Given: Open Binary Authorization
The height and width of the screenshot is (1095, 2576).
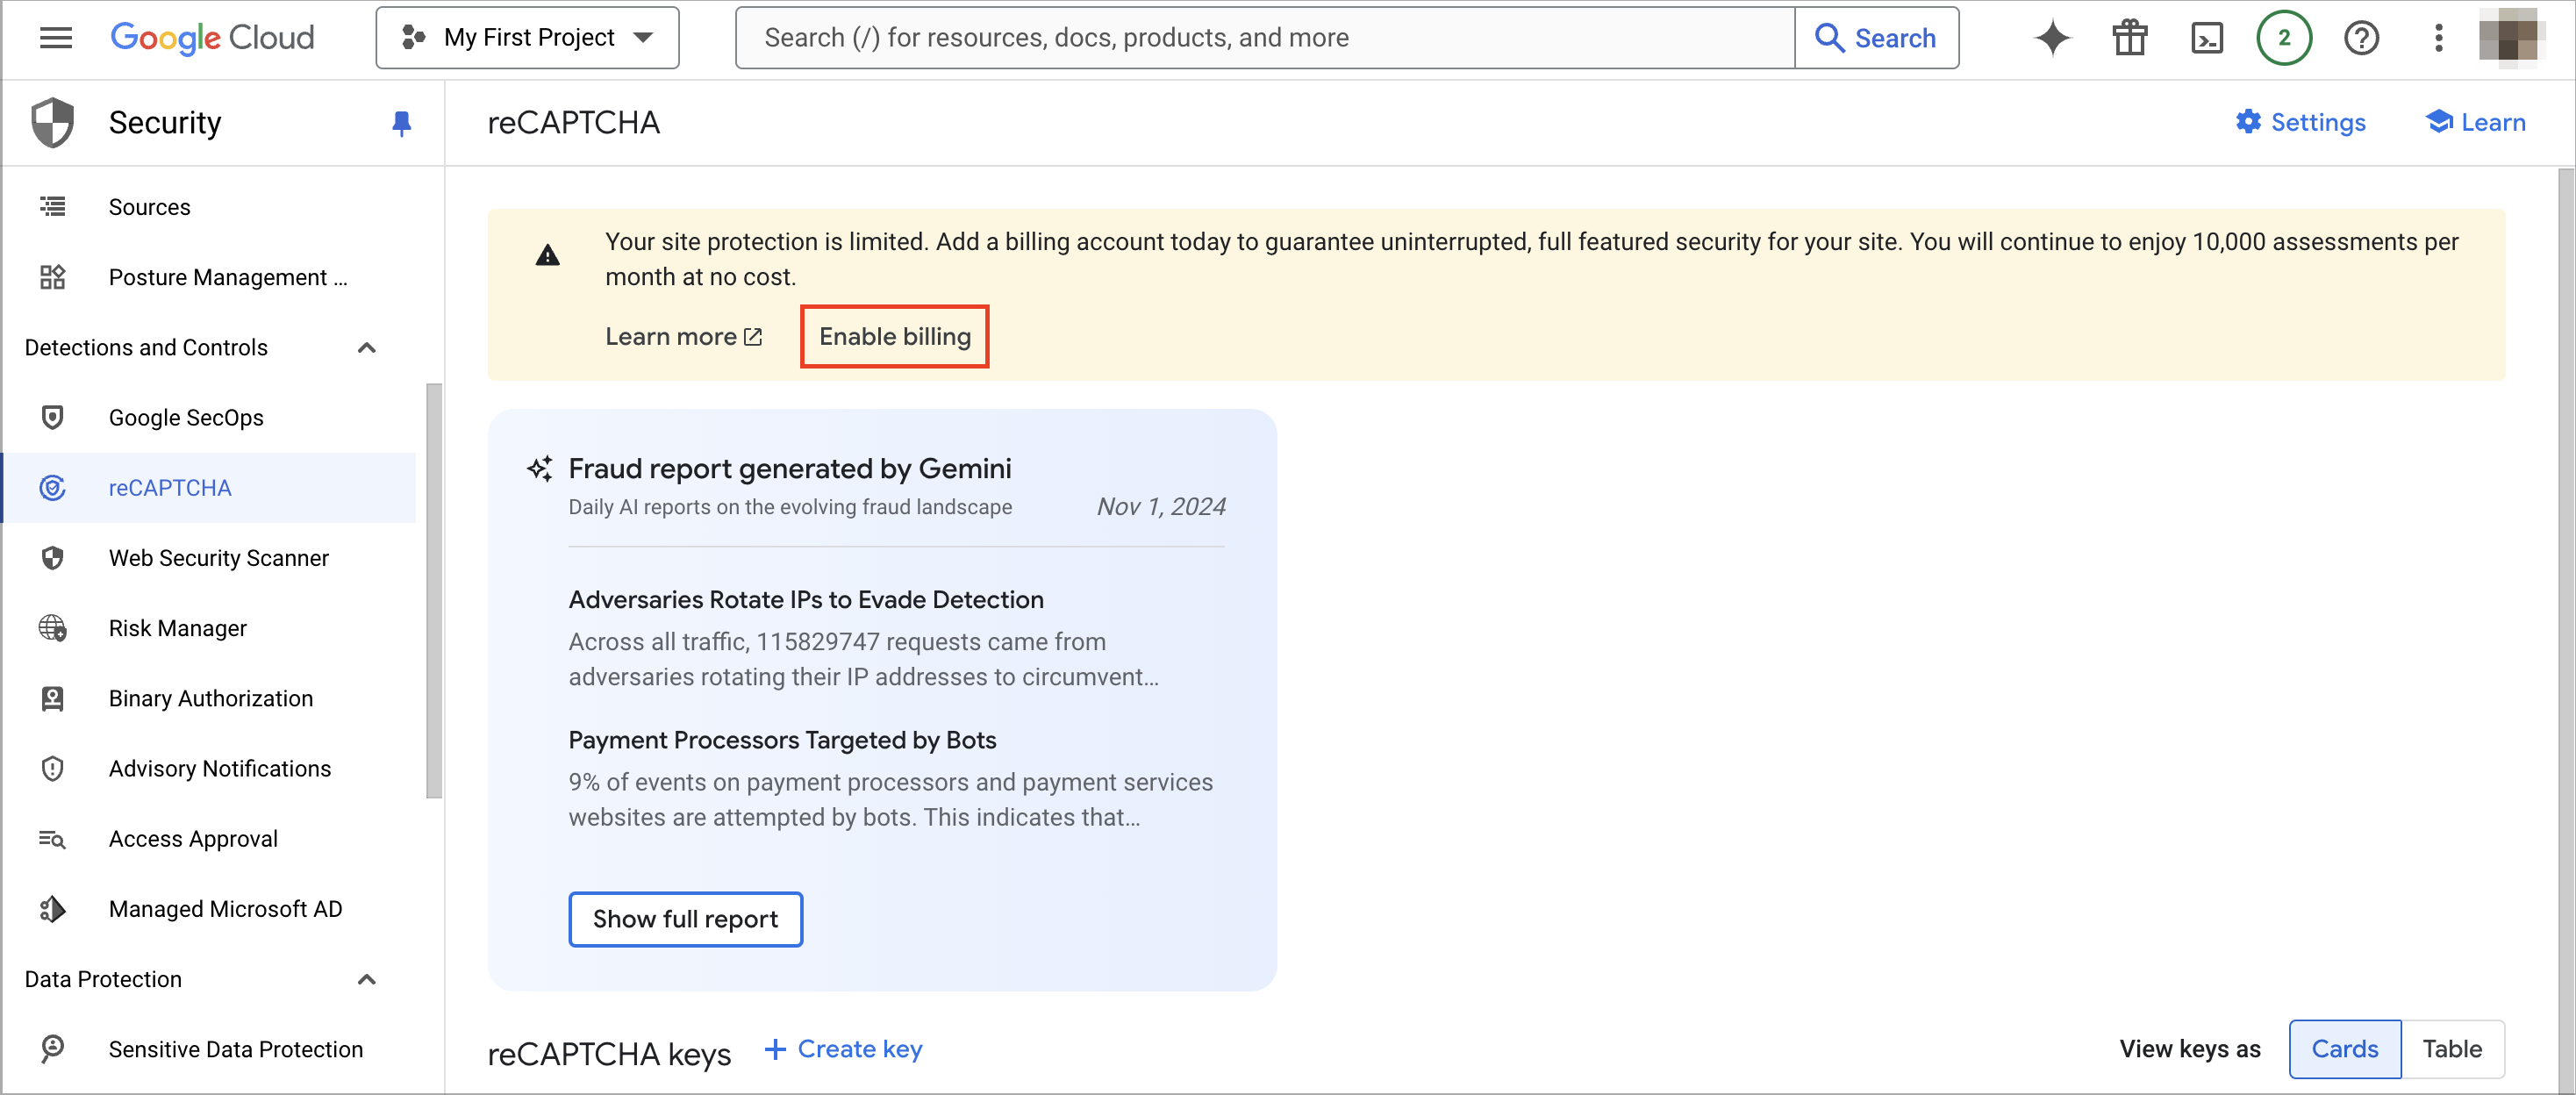Looking at the screenshot, I should pos(210,698).
